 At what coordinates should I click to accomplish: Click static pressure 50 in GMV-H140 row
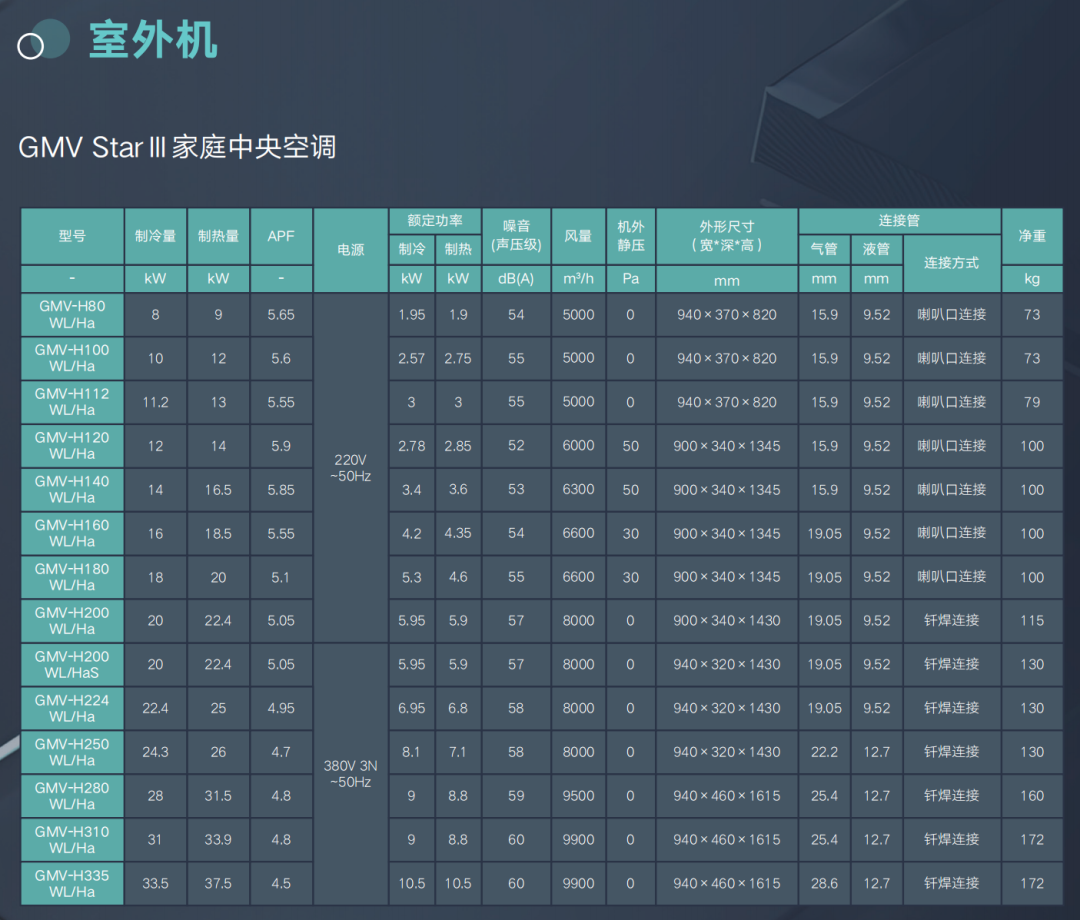click(x=631, y=490)
